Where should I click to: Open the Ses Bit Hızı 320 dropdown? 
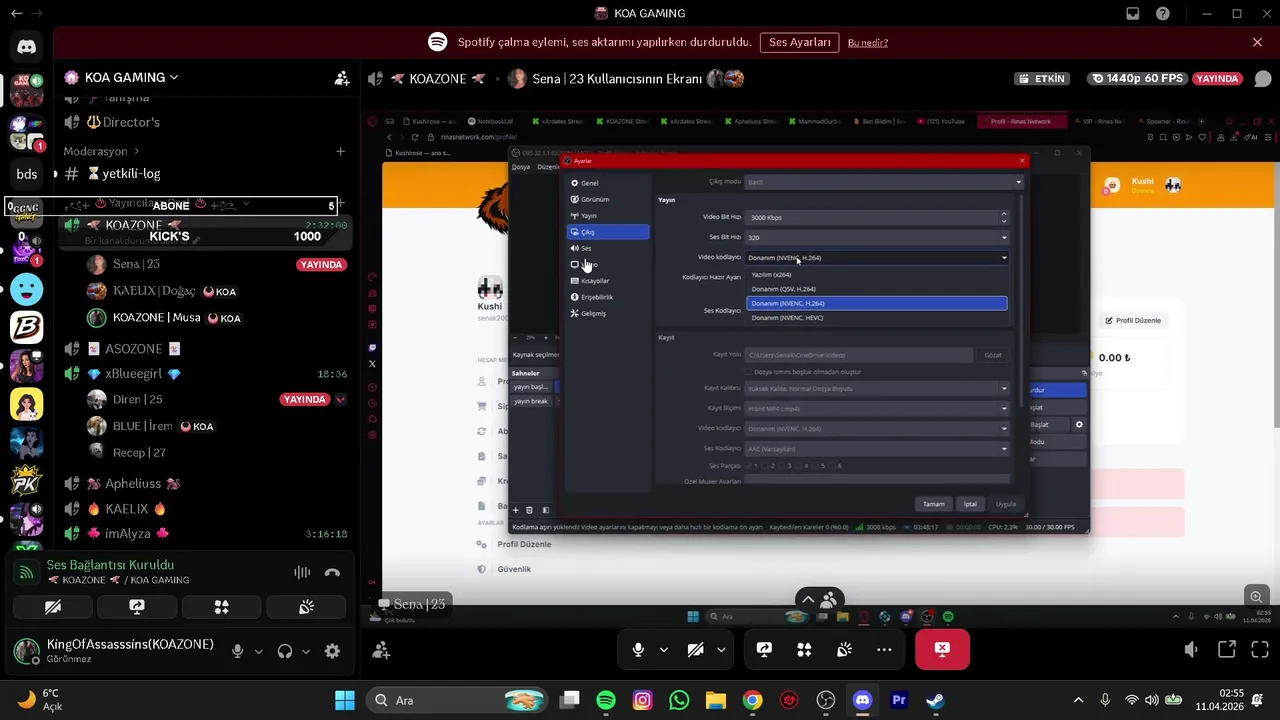pos(878,237)
